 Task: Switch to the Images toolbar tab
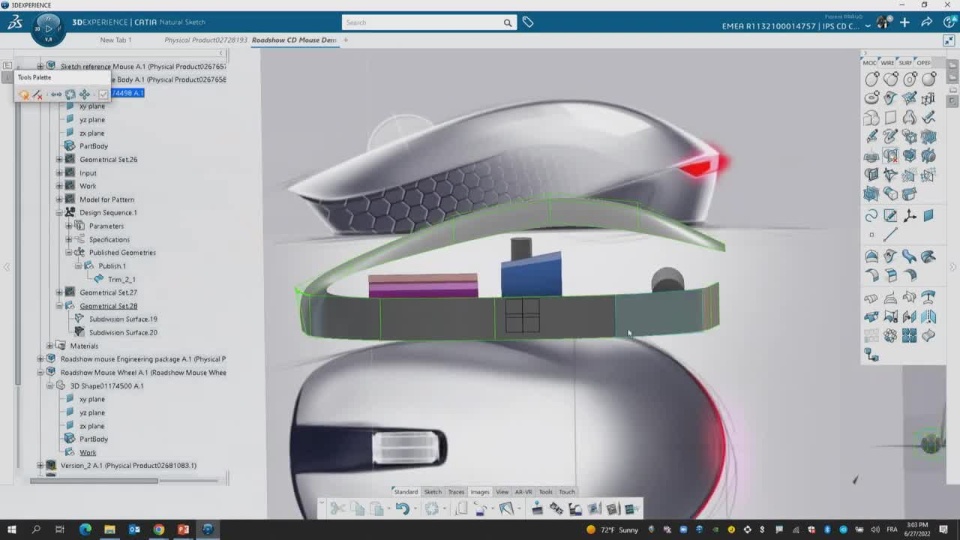click(x=480, y=492)
